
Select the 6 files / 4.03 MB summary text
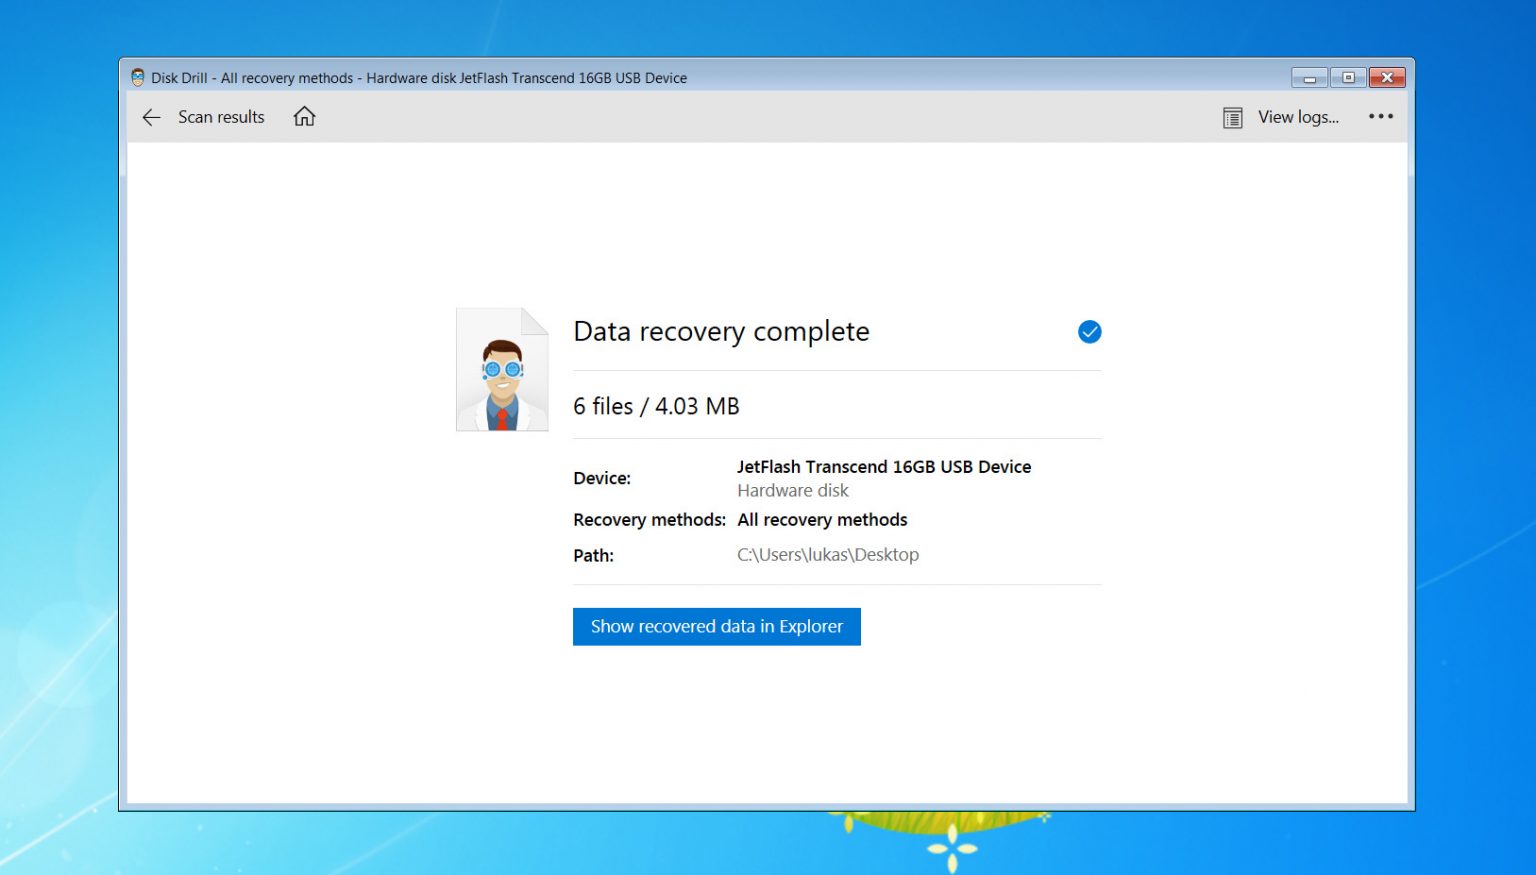click(x=656, y=406)
